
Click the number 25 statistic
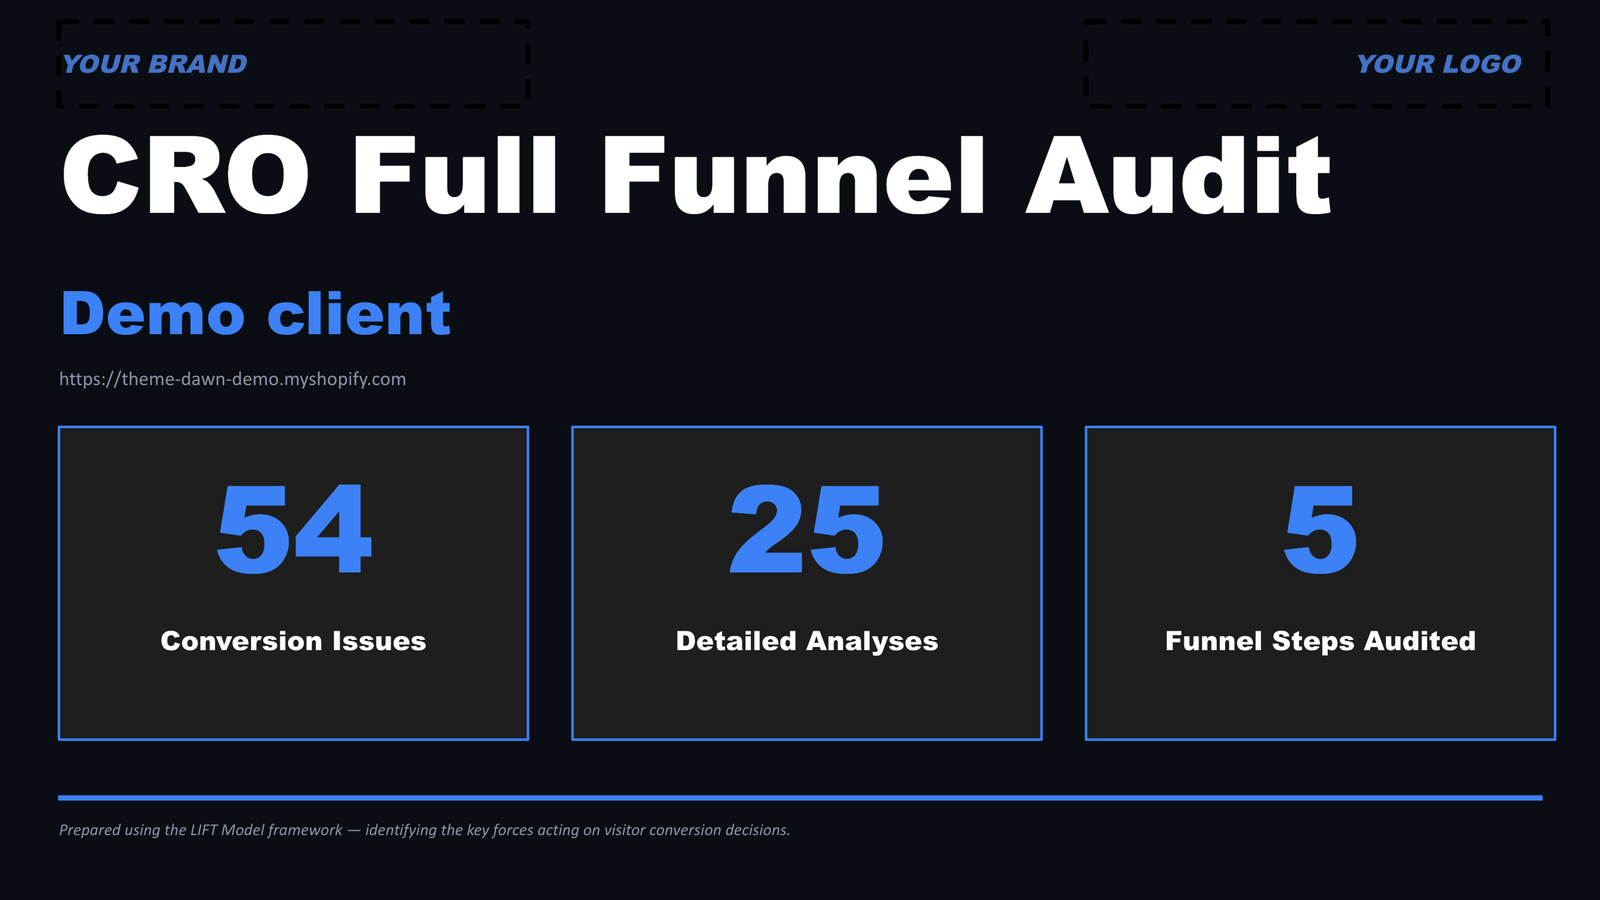point(807,530)
